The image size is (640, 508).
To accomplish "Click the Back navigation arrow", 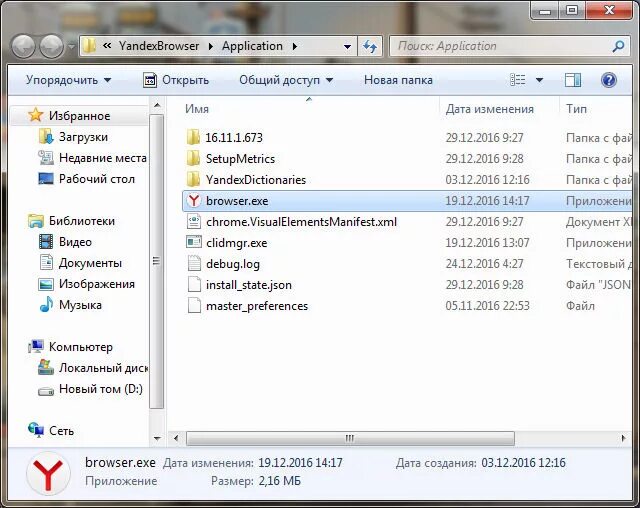I will 23,46.
